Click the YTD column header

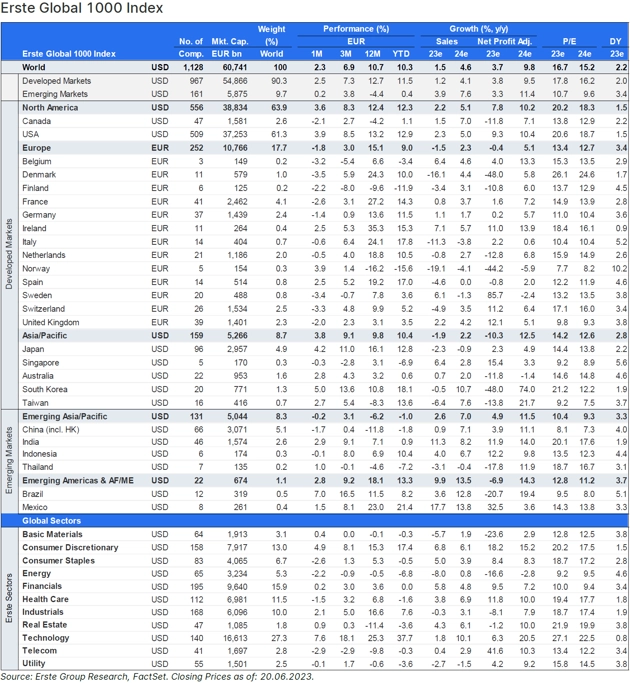[401, 54]
